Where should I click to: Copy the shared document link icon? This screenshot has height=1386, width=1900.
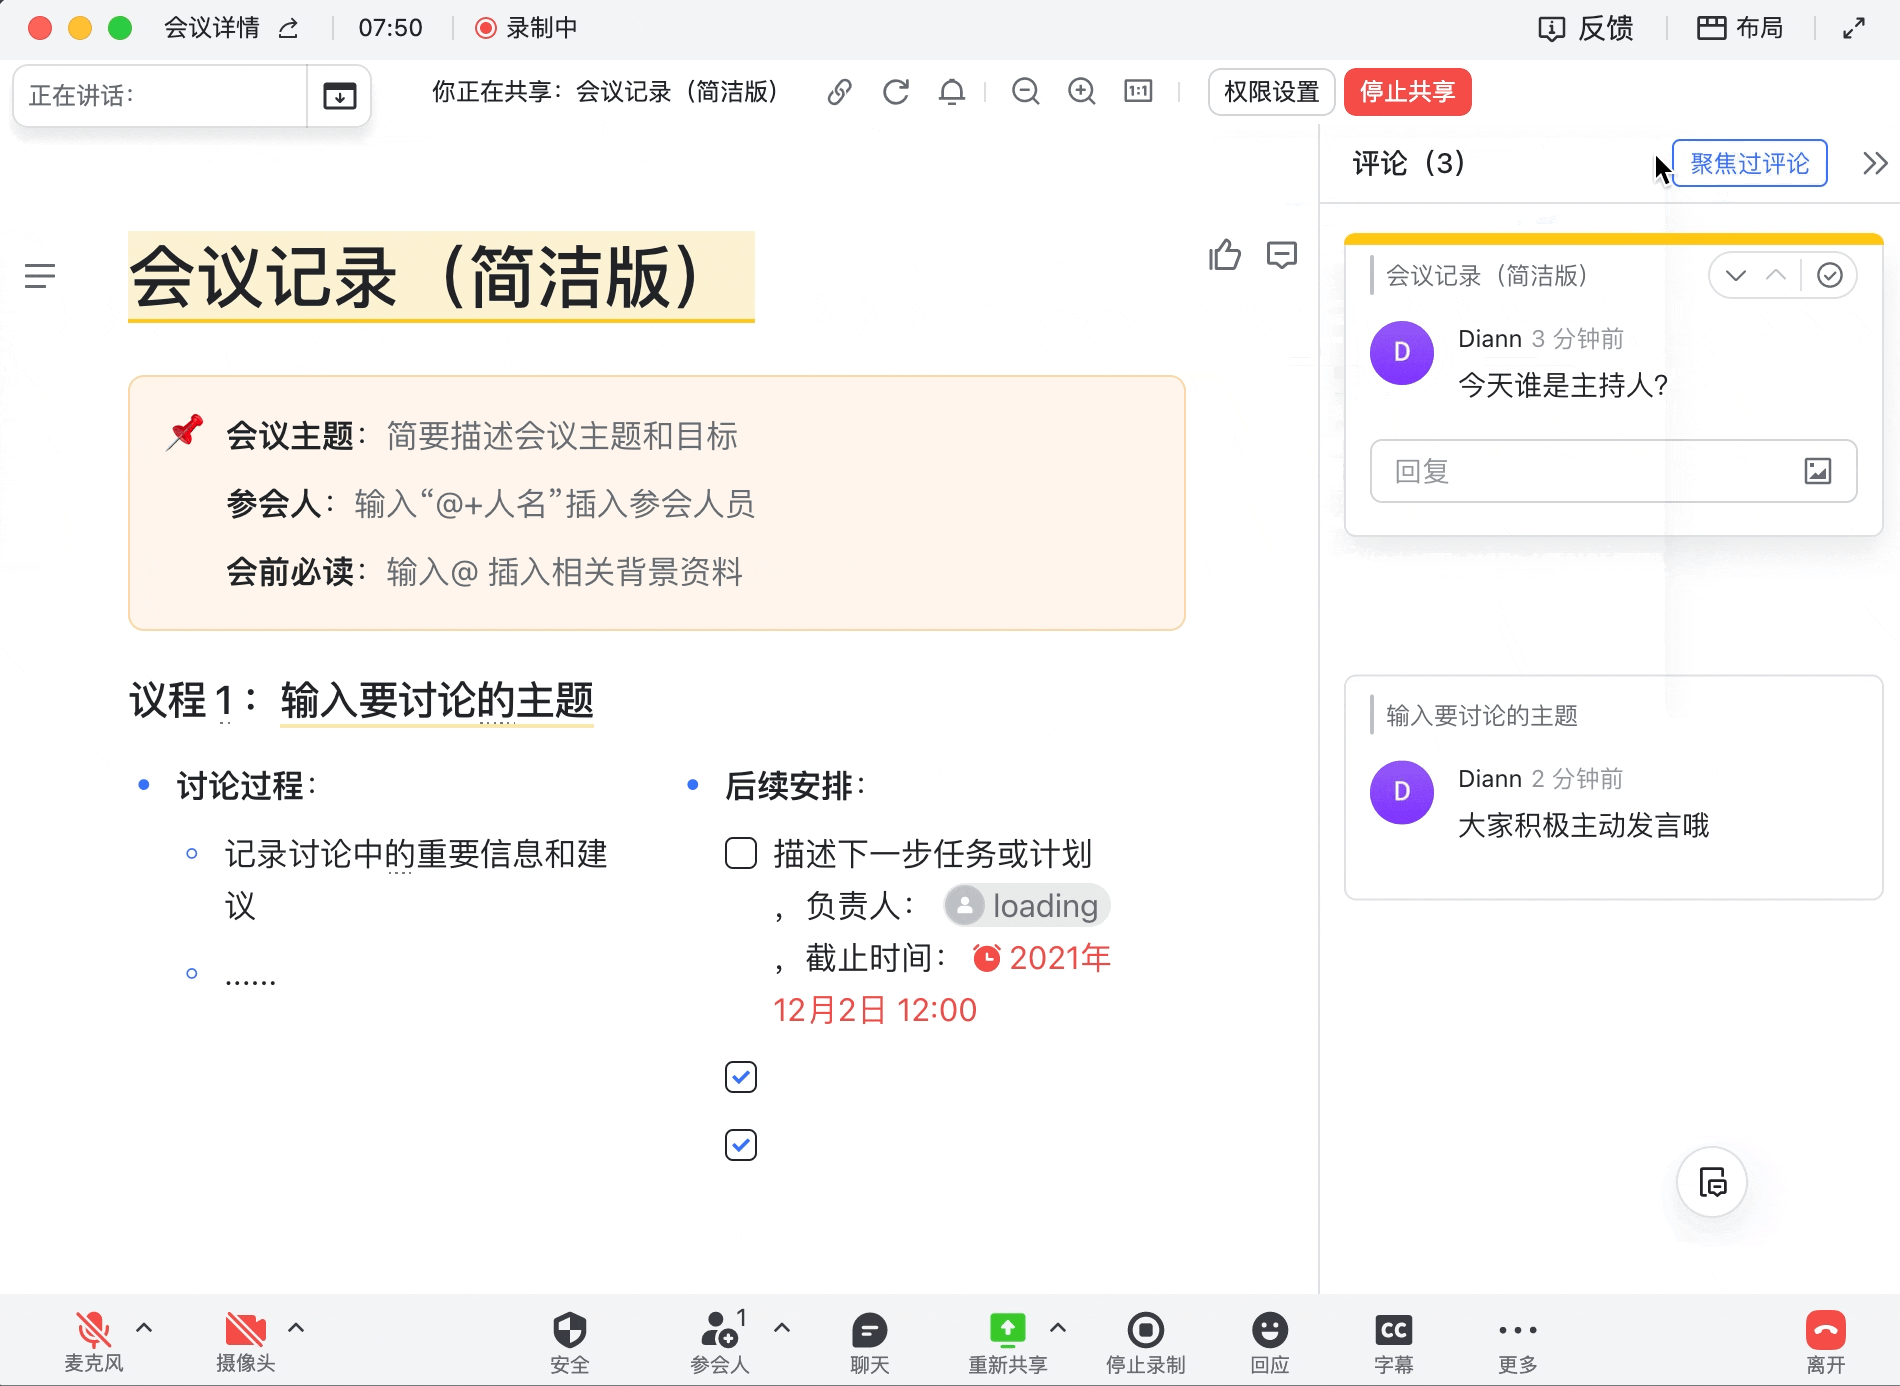click(x=839, y=92)
